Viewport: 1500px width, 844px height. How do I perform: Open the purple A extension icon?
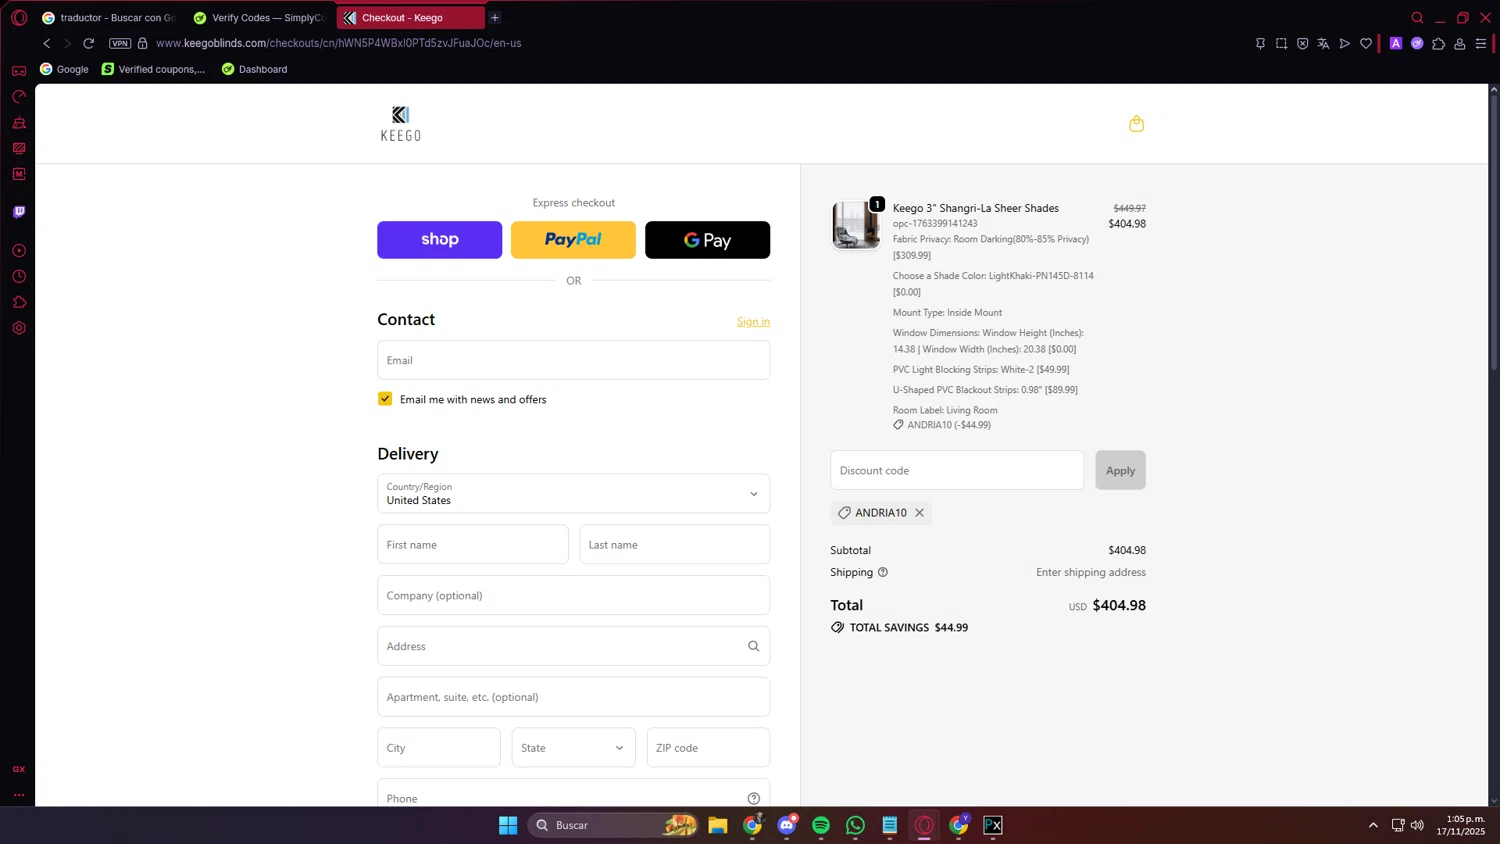click(x=1396, y=43)
